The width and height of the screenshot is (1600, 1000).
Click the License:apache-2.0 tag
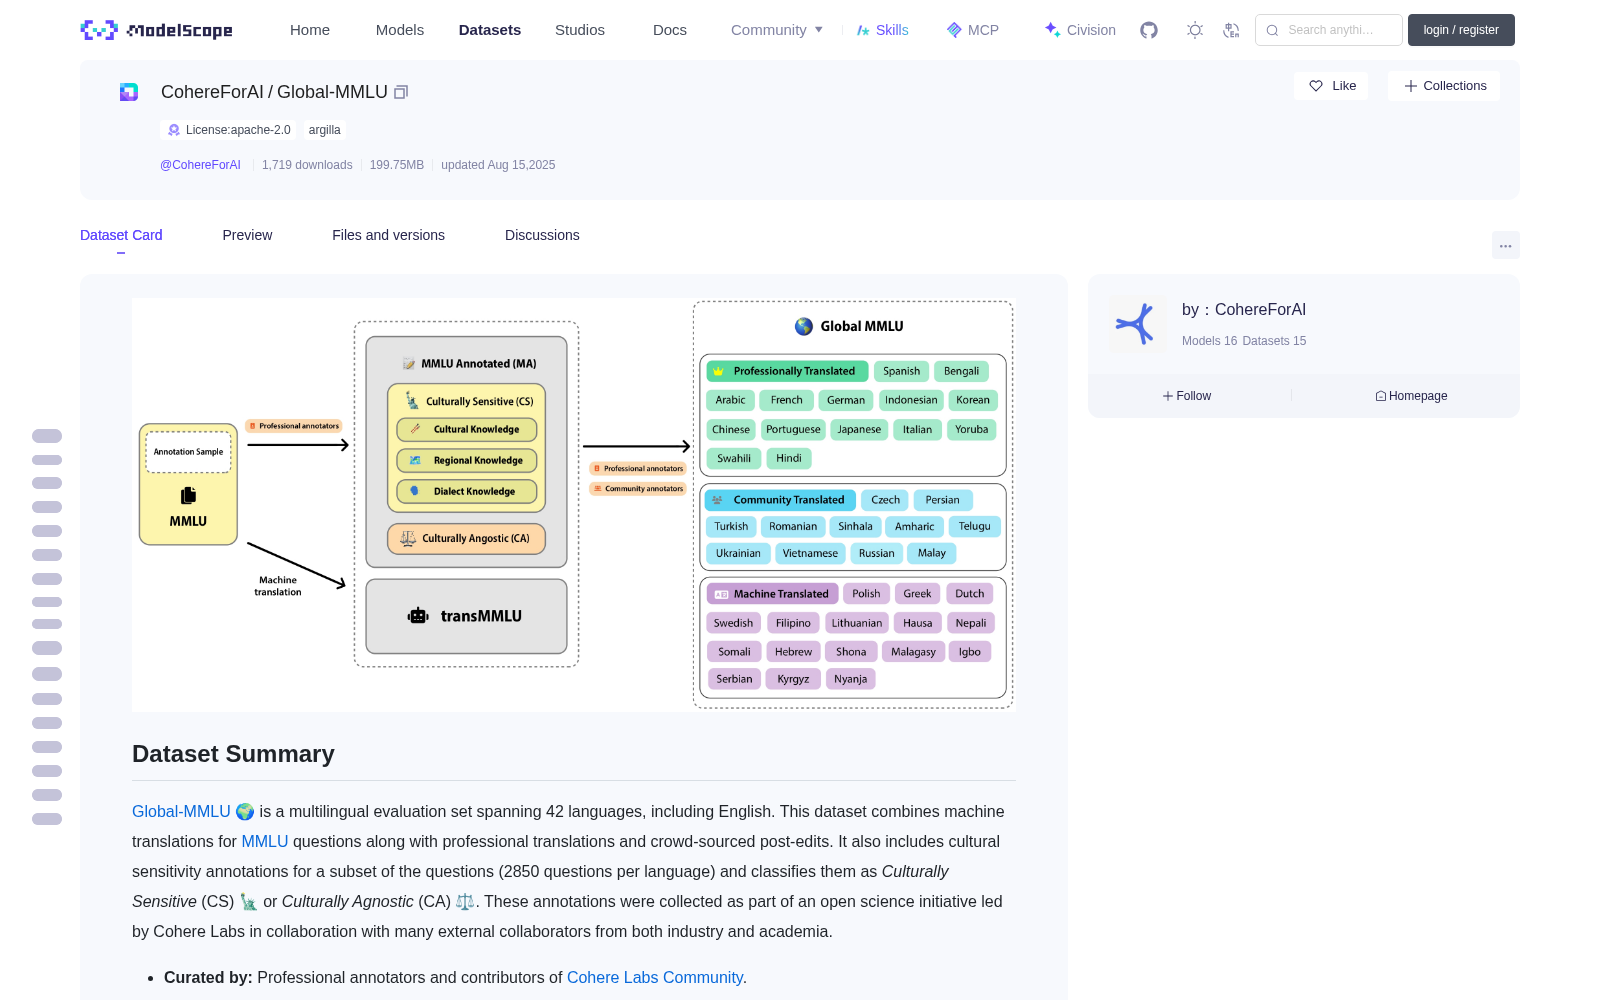click(229, 130)
